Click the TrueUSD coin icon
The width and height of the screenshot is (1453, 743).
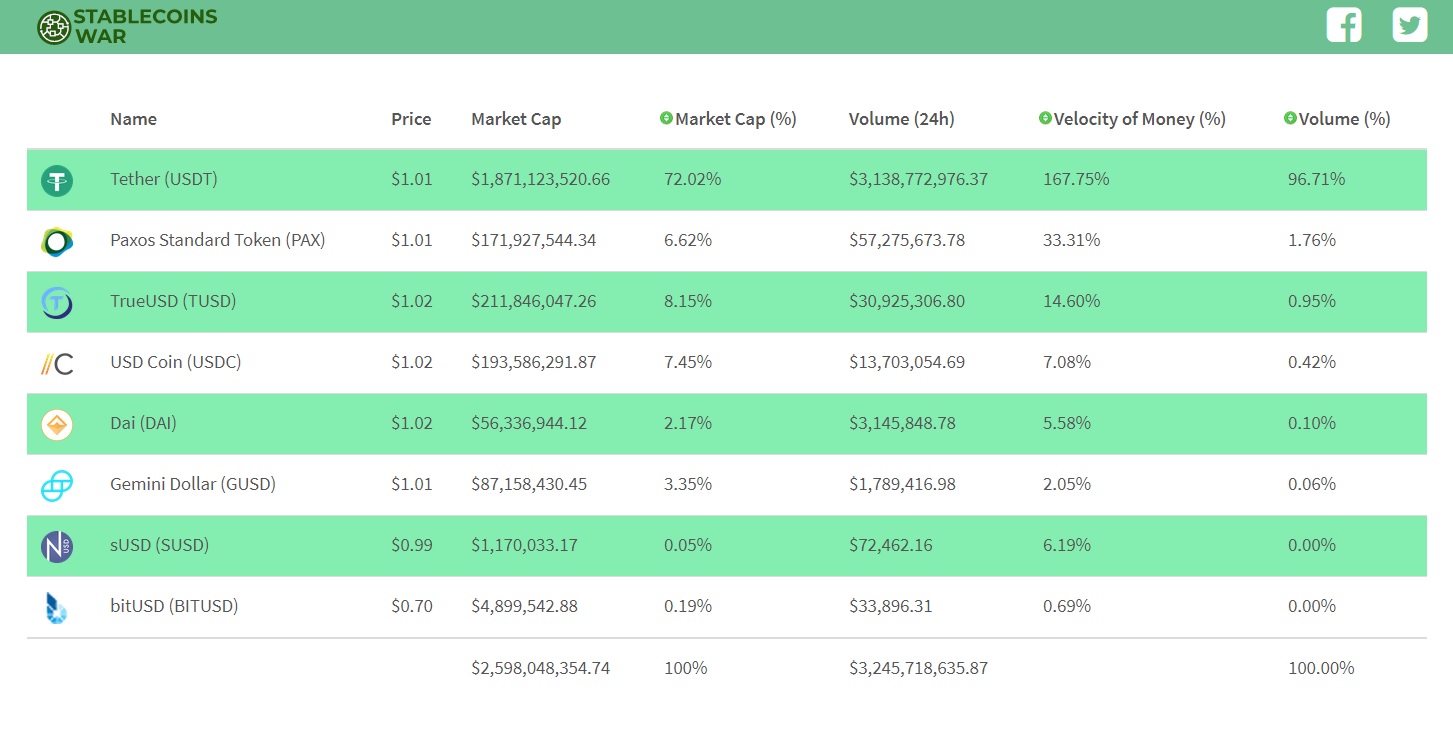[57, 302]
